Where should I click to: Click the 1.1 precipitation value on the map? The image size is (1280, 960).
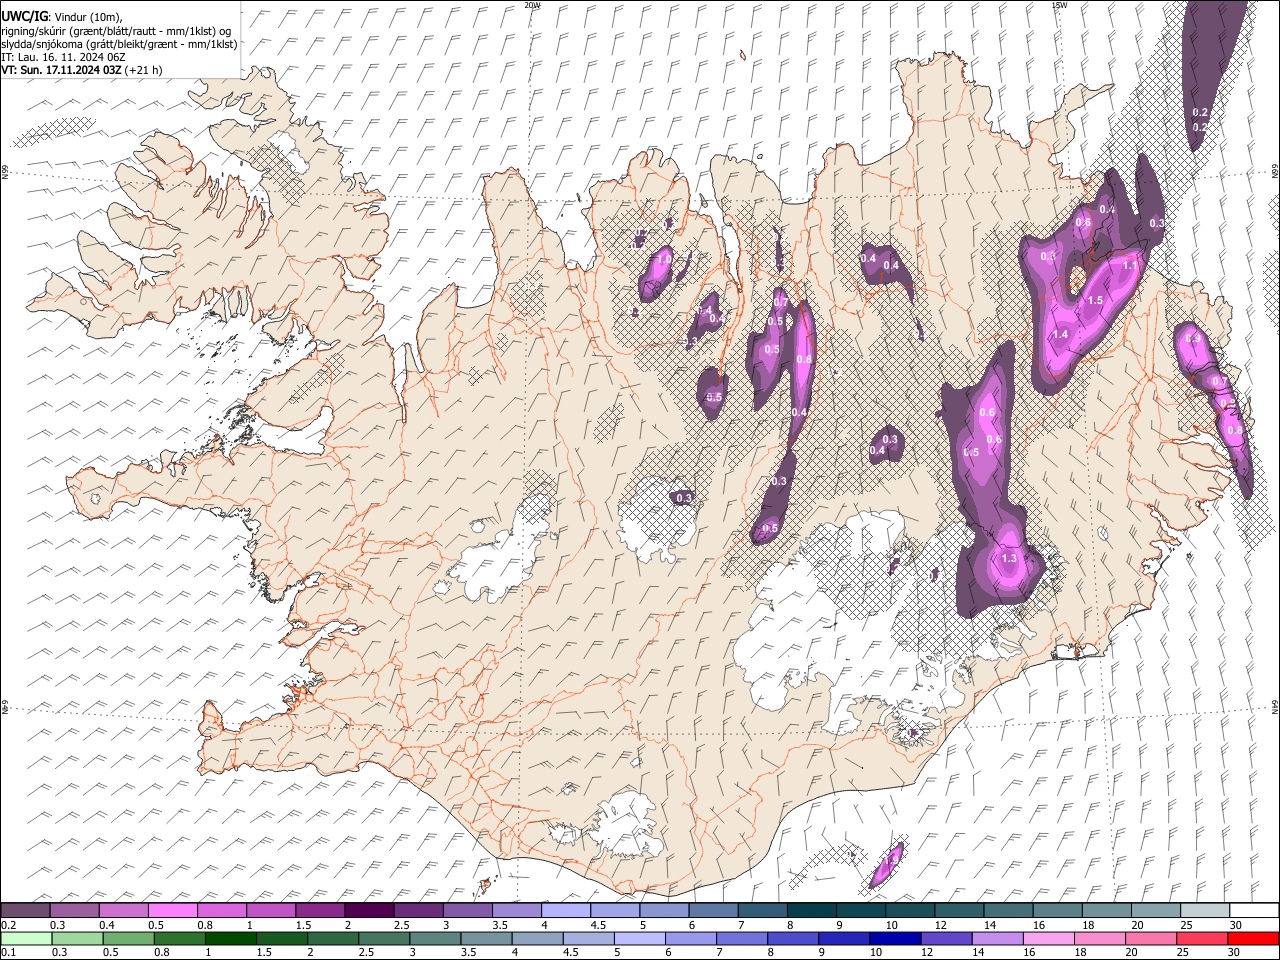coord(1130,265)
